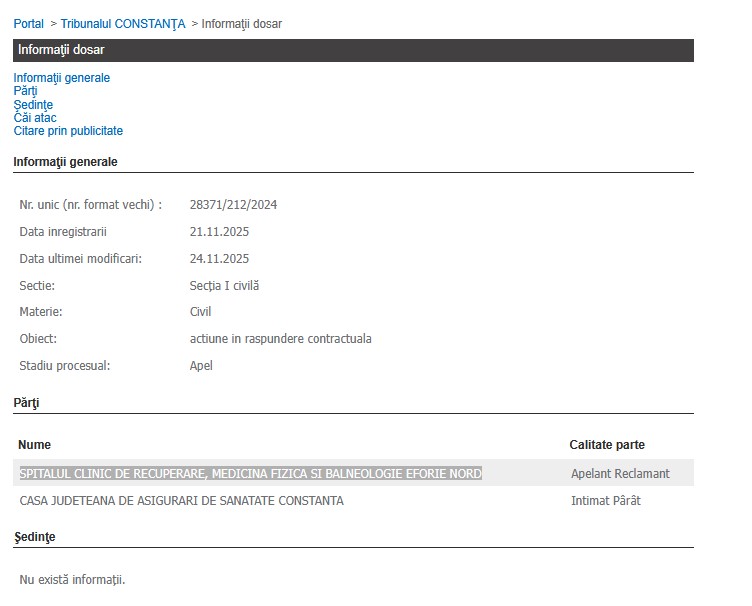Click the Apelant Reclamant party role
The height and width of the screenshot is (606, 752).
click(620, 474)
